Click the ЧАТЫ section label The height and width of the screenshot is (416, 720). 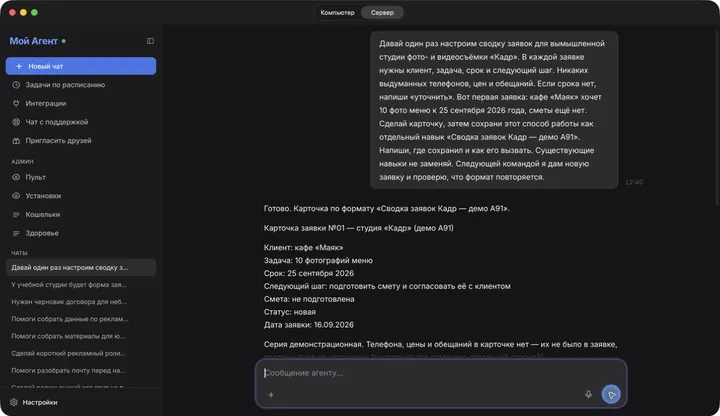pos(19,253)
